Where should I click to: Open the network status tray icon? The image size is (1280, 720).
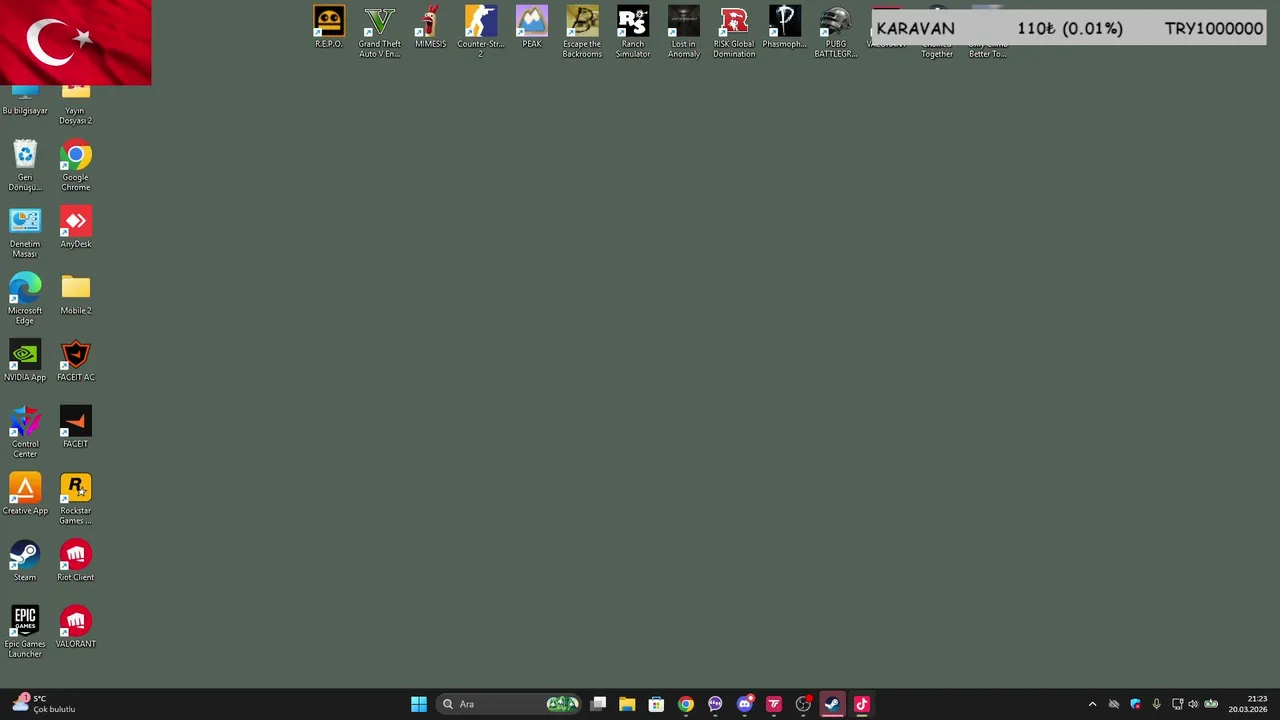1177,704
